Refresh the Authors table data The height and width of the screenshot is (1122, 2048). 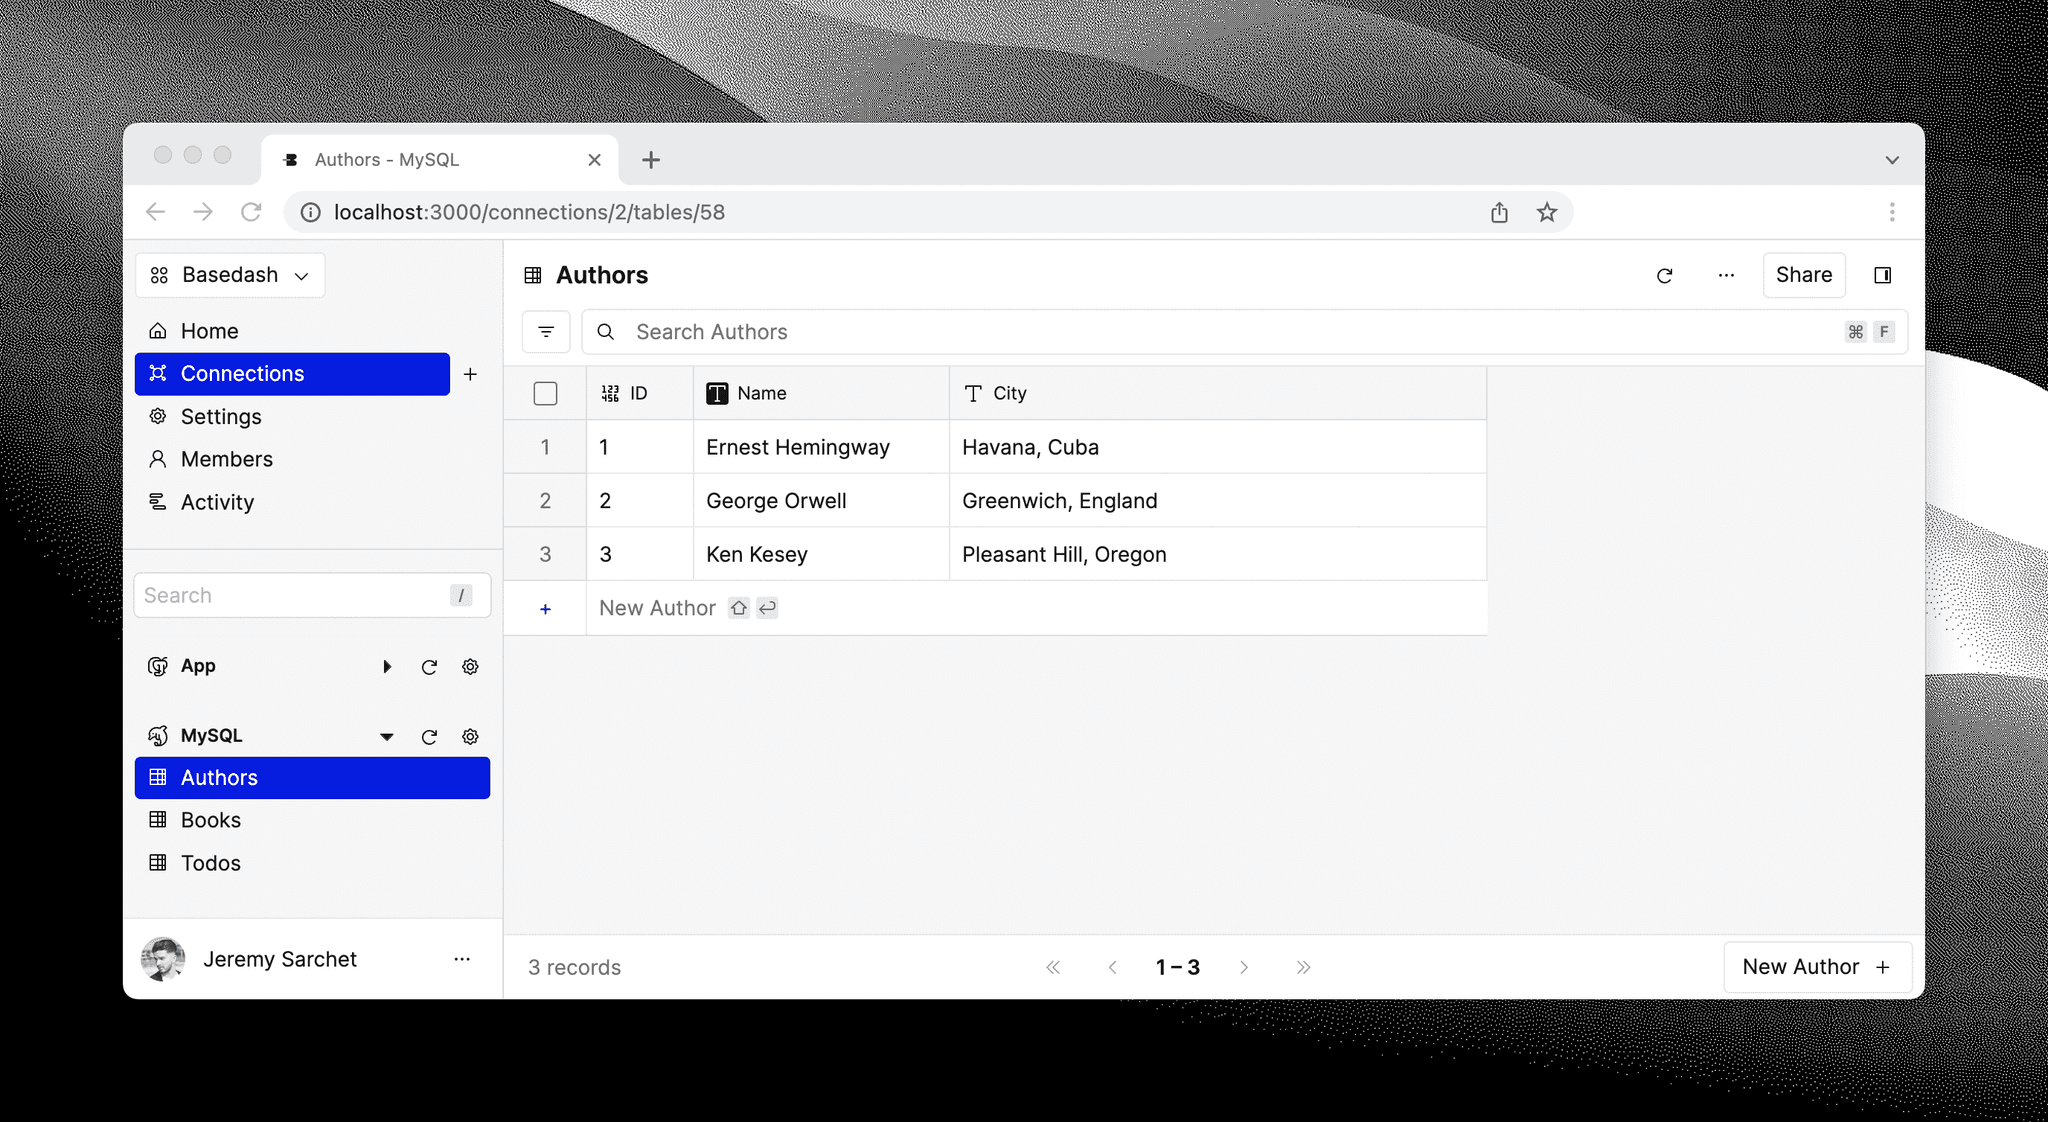[x=1664, y=275]
